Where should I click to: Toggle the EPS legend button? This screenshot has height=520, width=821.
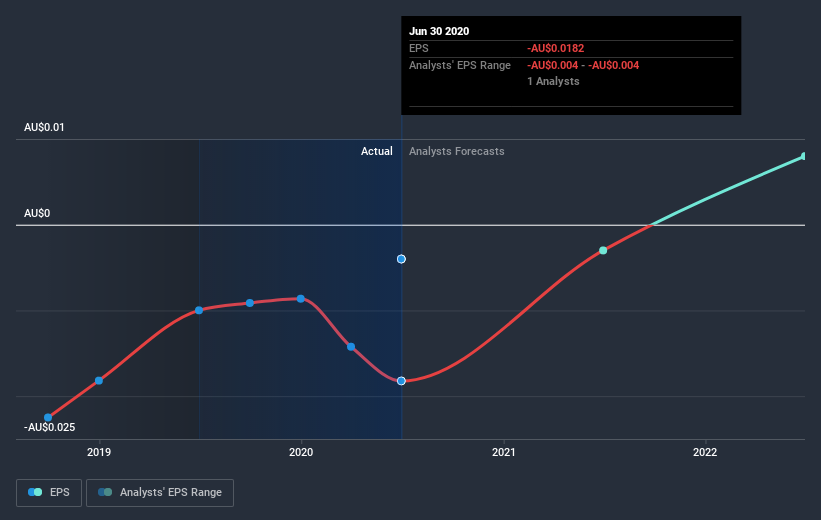[49, 493]
